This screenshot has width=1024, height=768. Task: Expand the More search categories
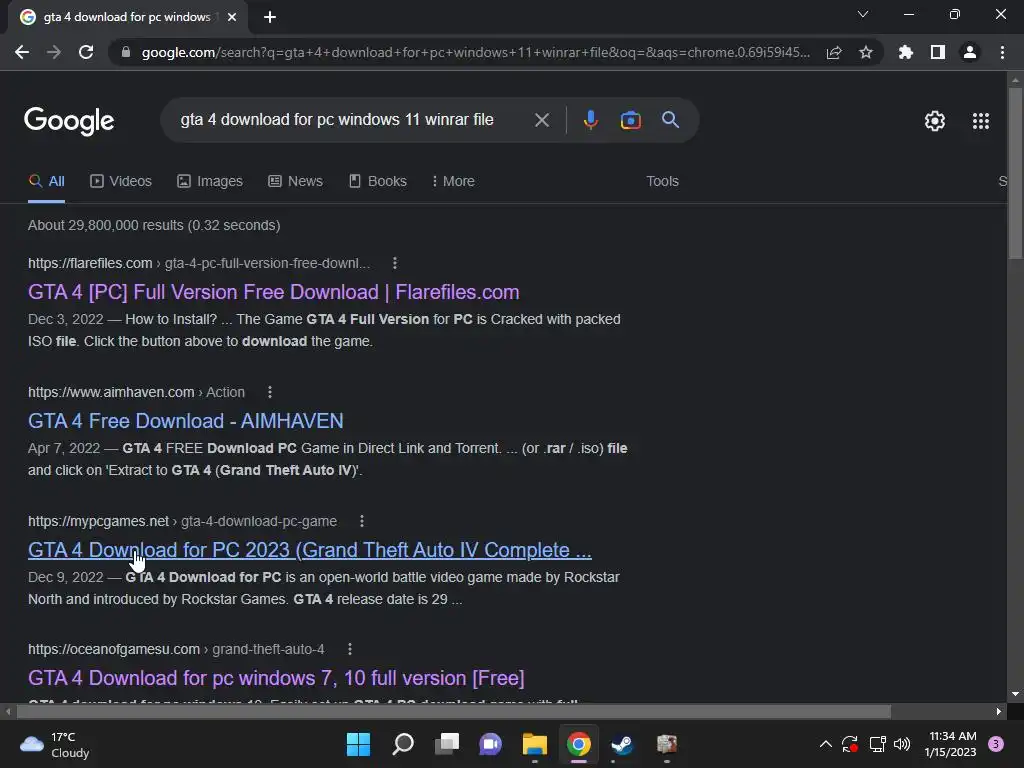[x=453, y=182]
